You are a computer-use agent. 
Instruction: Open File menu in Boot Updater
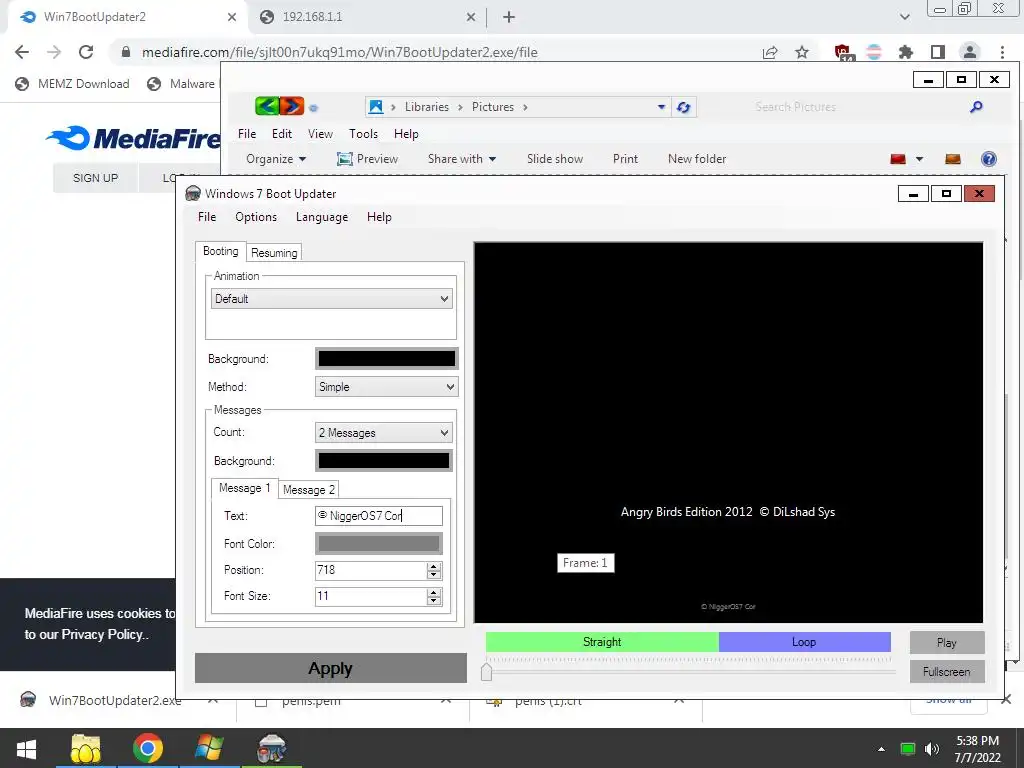pyautogui.click(x=207, y=217)
